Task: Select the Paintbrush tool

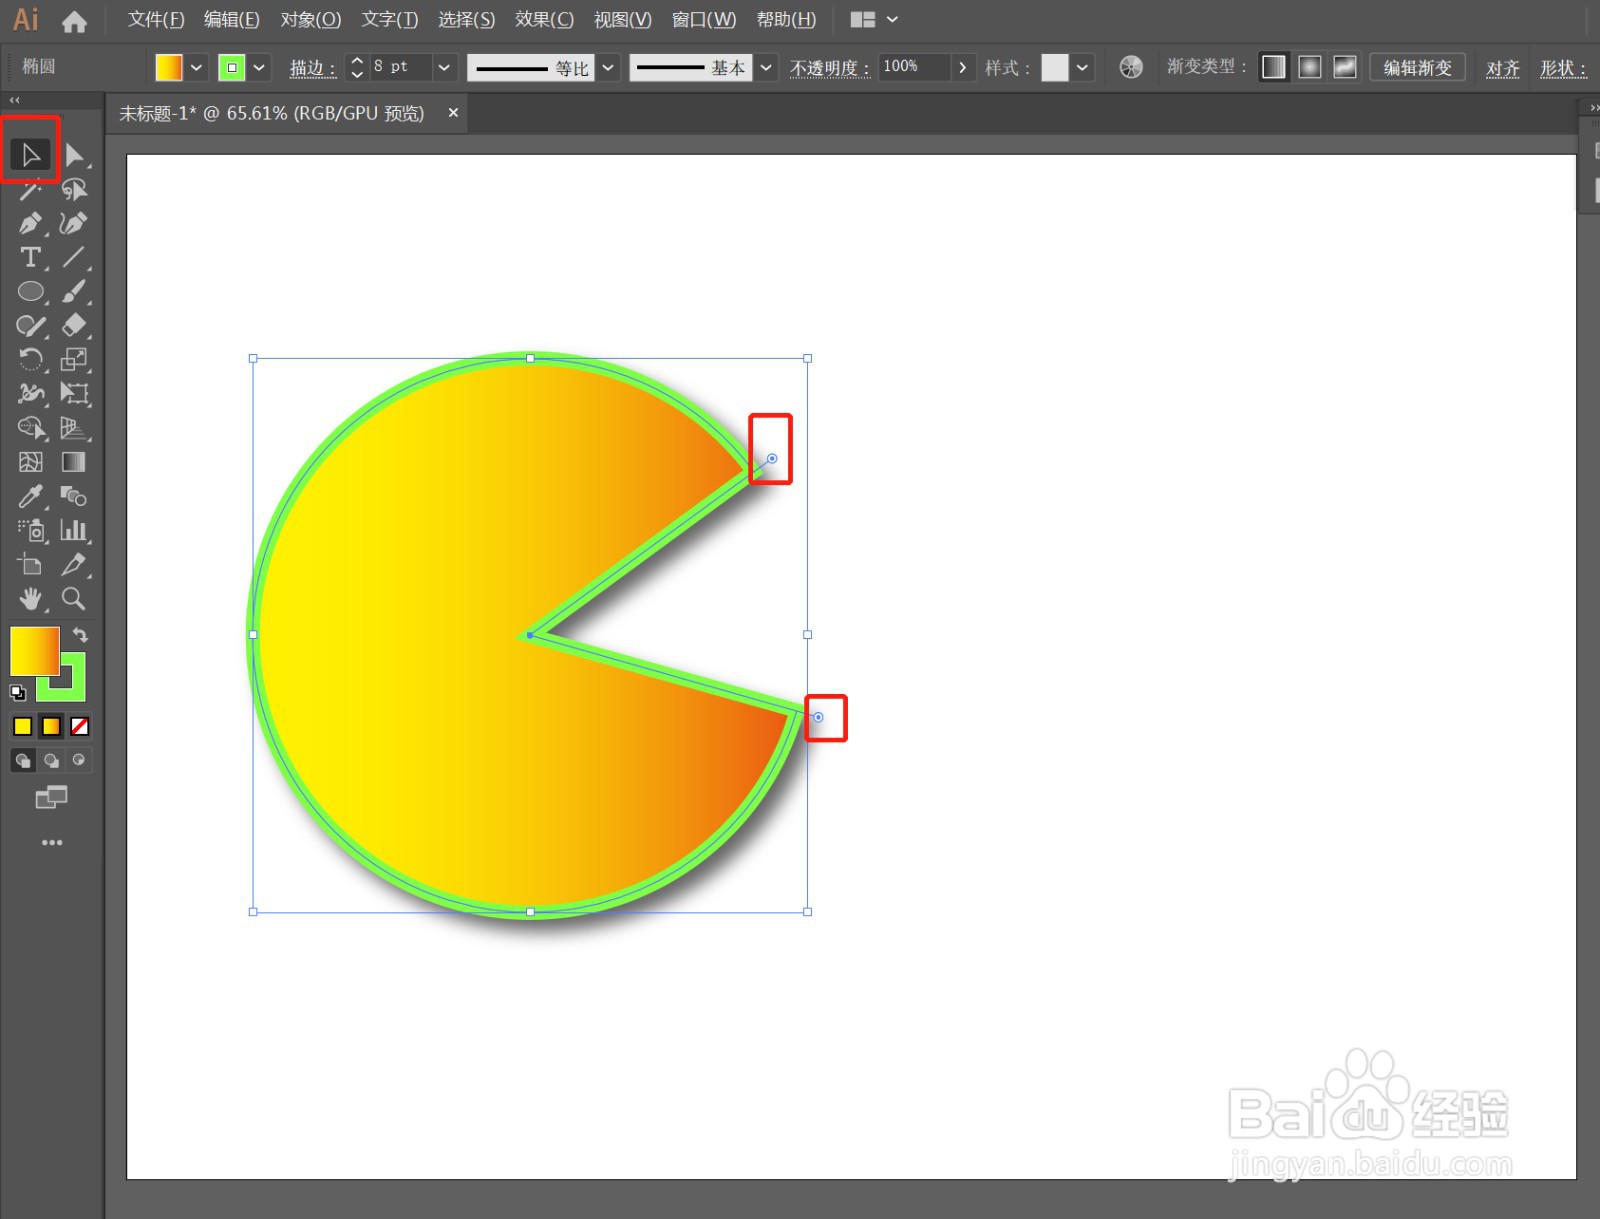Action: pyautogui.click(x=74, y=291)
